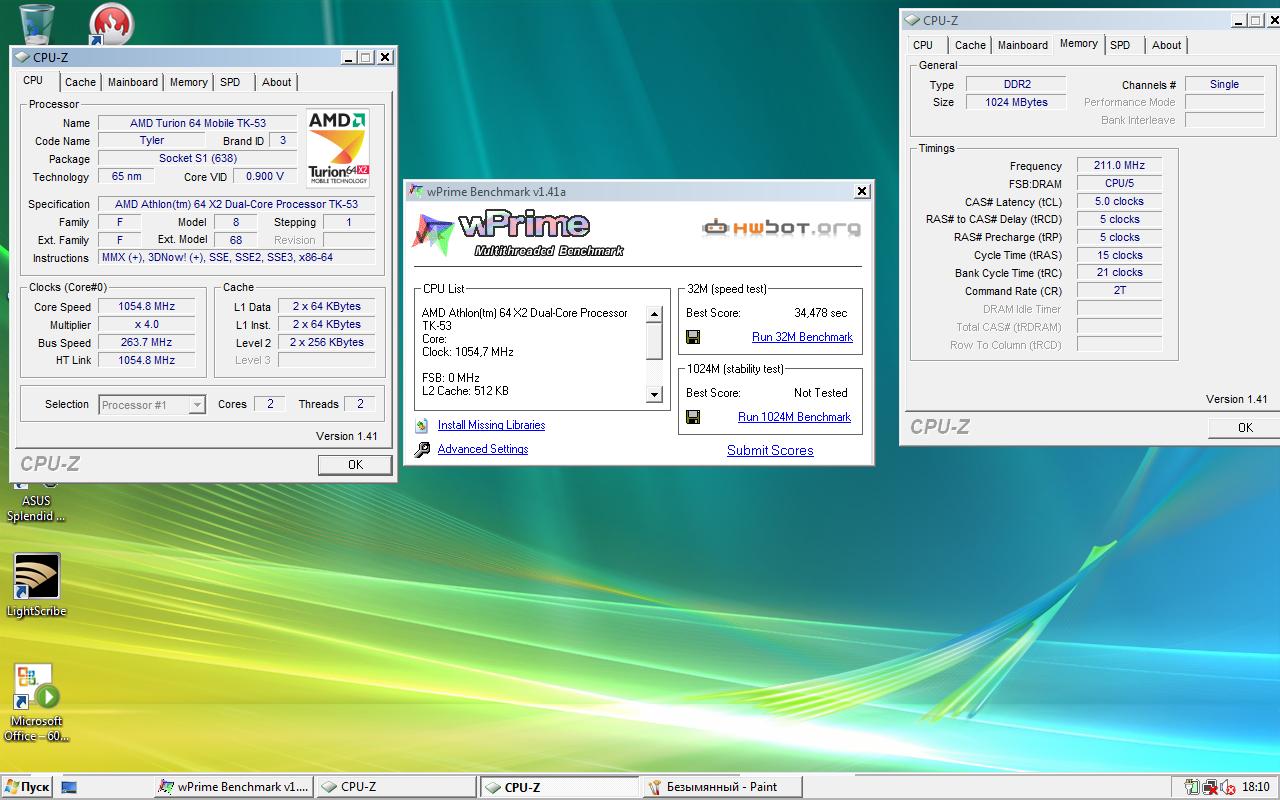Click the AMD Turion 64 X2 logo

(x=338, y=147)
